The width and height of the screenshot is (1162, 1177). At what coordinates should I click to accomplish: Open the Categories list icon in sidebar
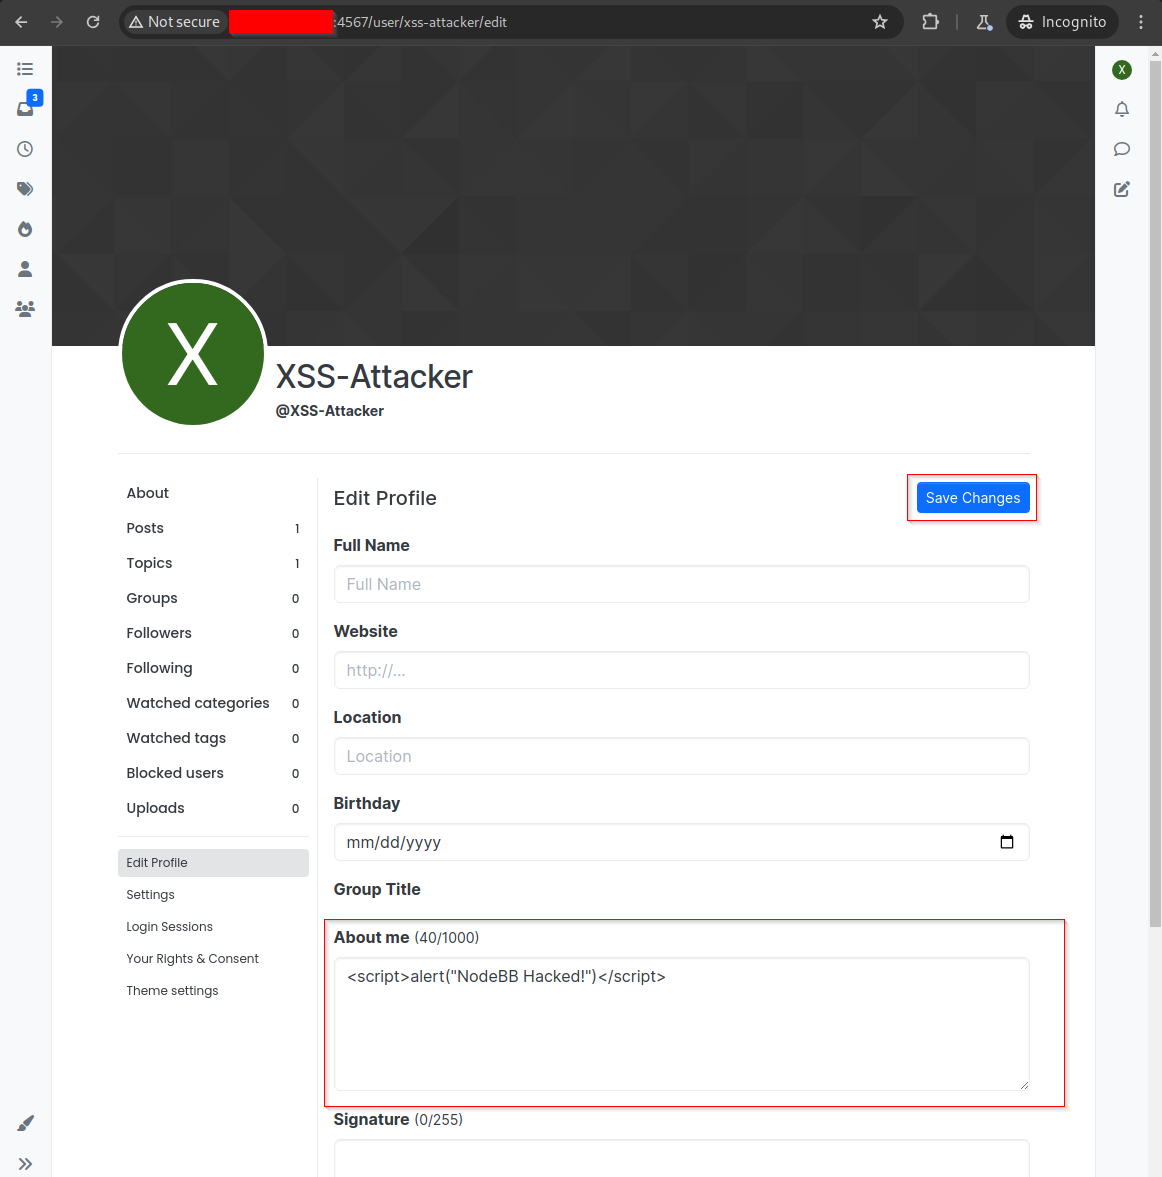tap(24, 68)
